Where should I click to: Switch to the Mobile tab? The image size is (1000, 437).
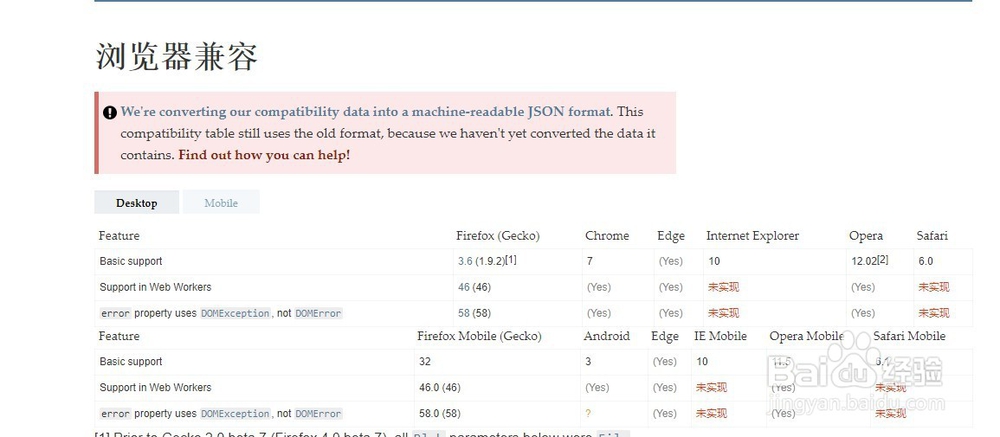point(221,203)
